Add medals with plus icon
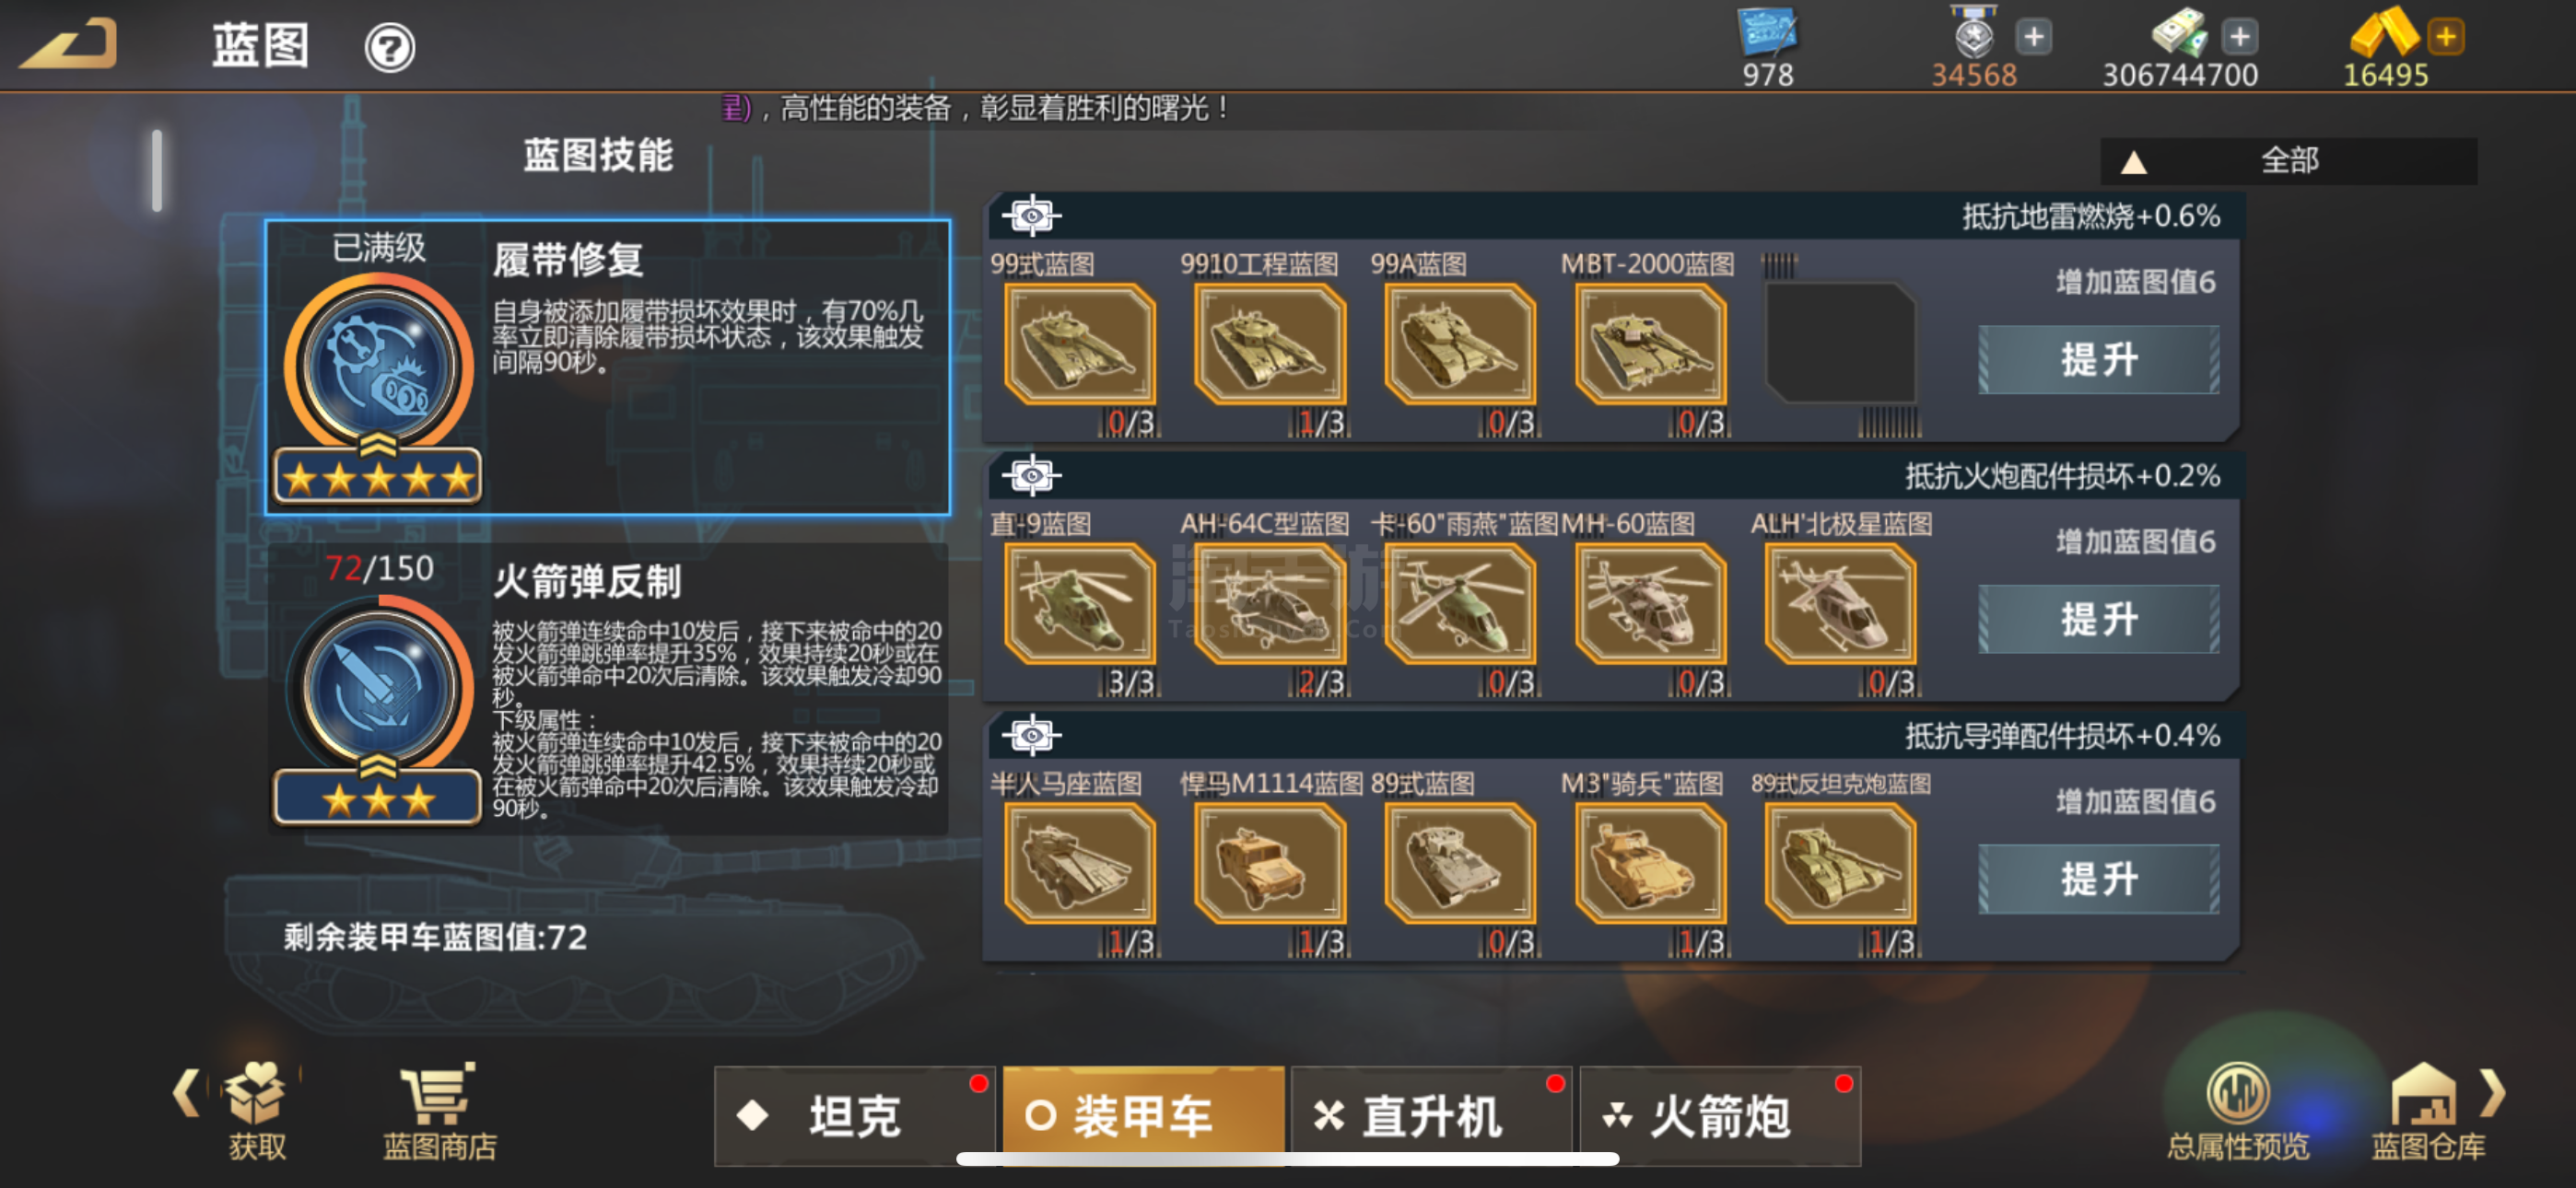The image size is (2576, 1188). (2033, 37)
